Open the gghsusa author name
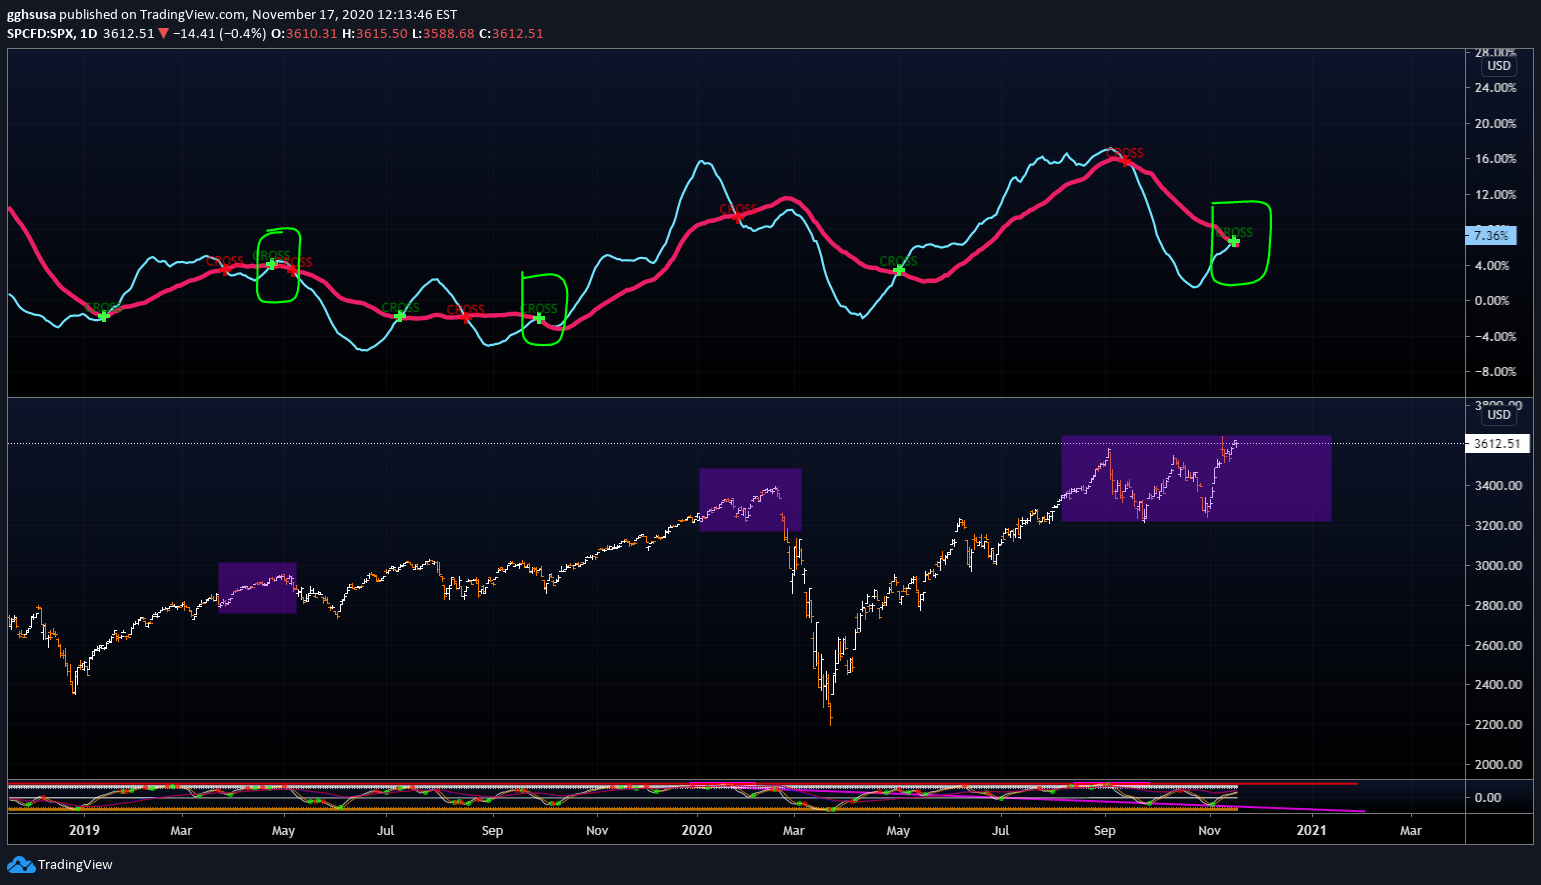 click(31, 15)
